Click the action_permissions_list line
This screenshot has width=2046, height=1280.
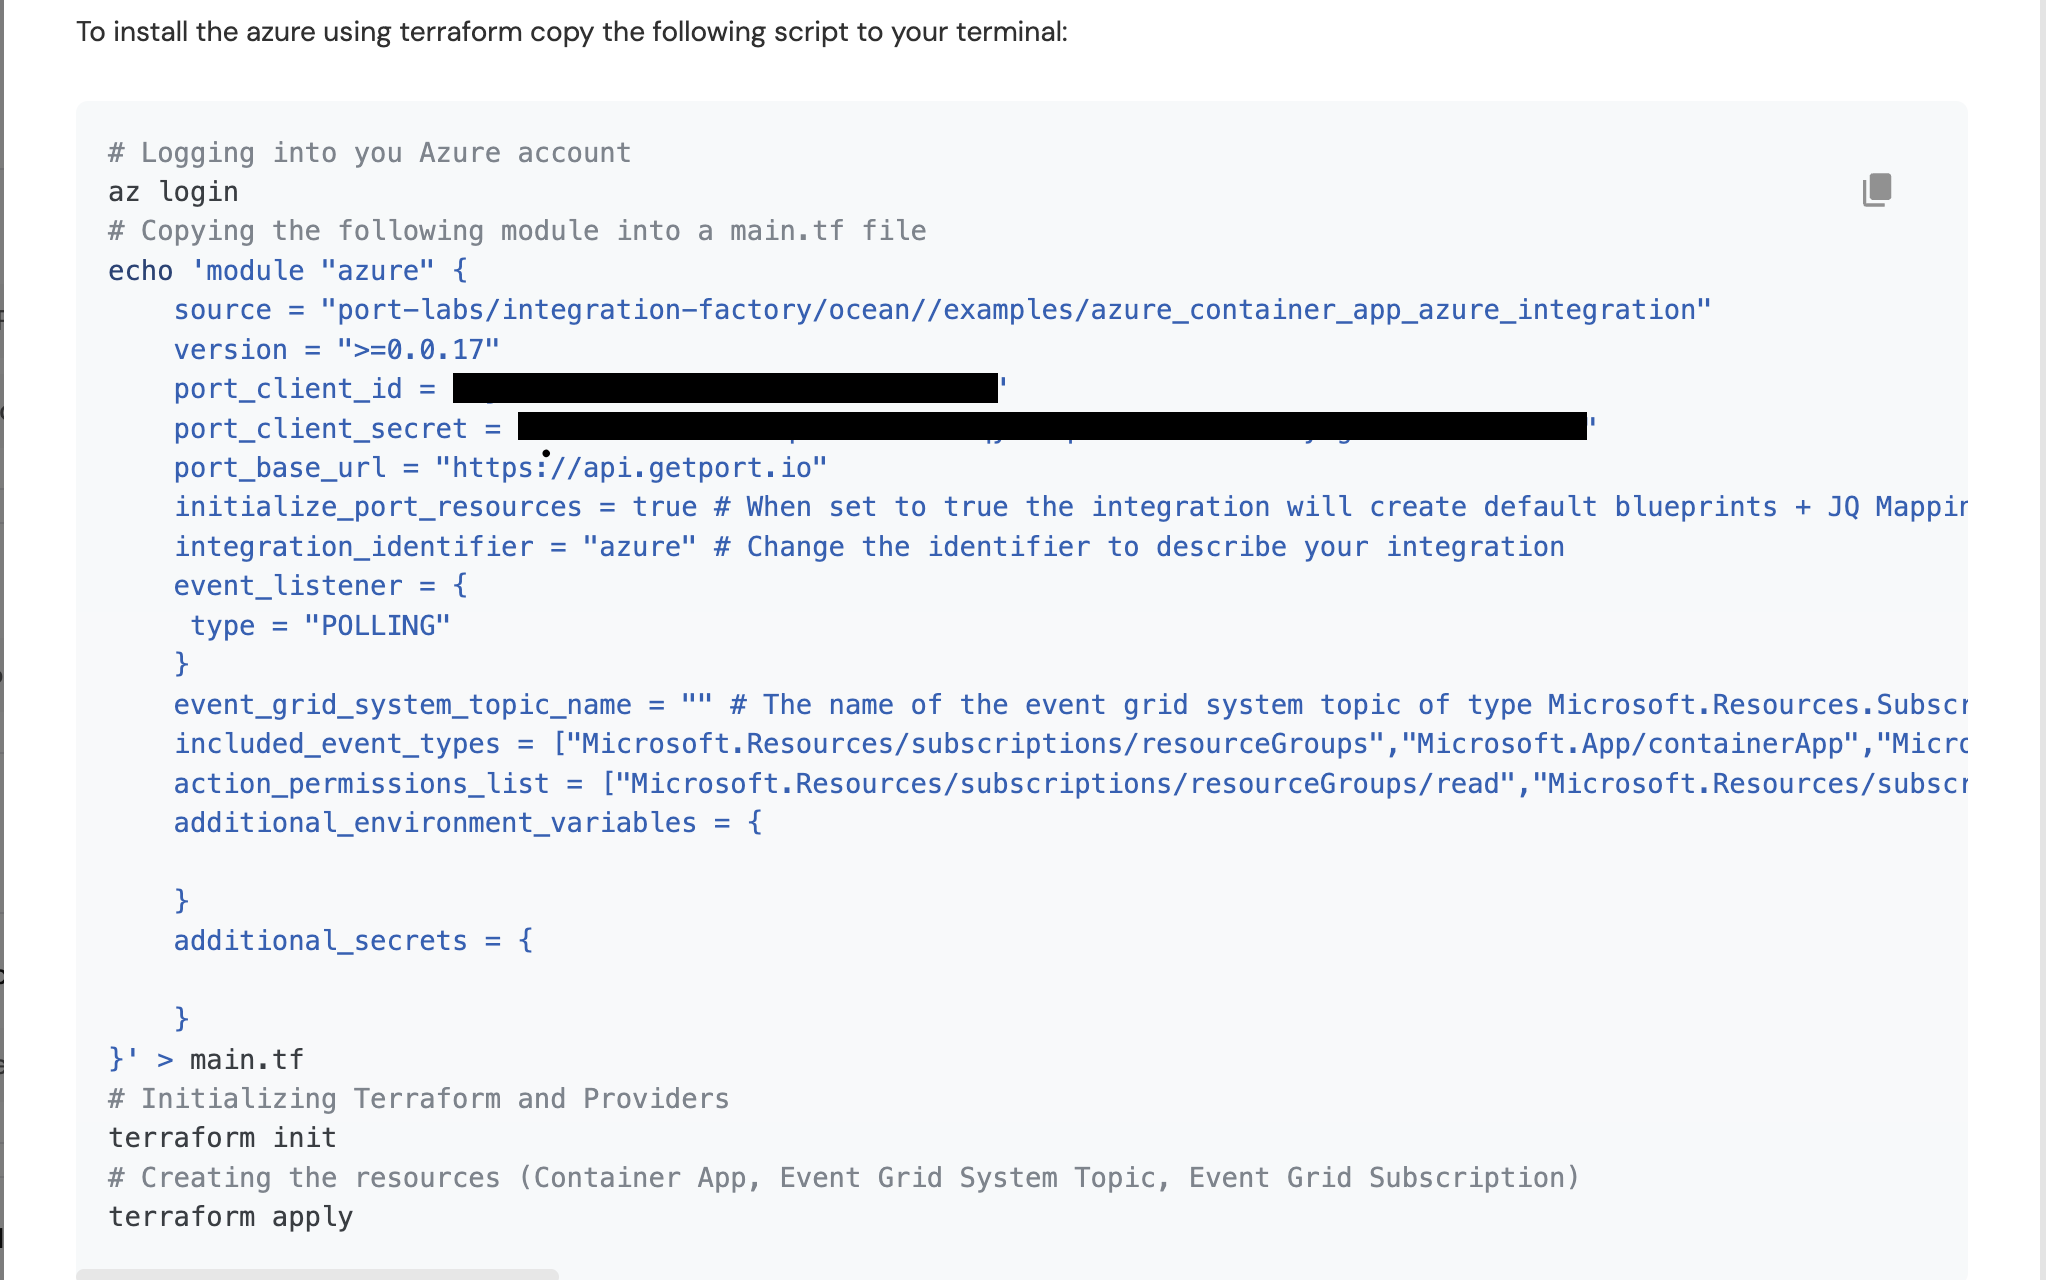[x=361, y=784]
